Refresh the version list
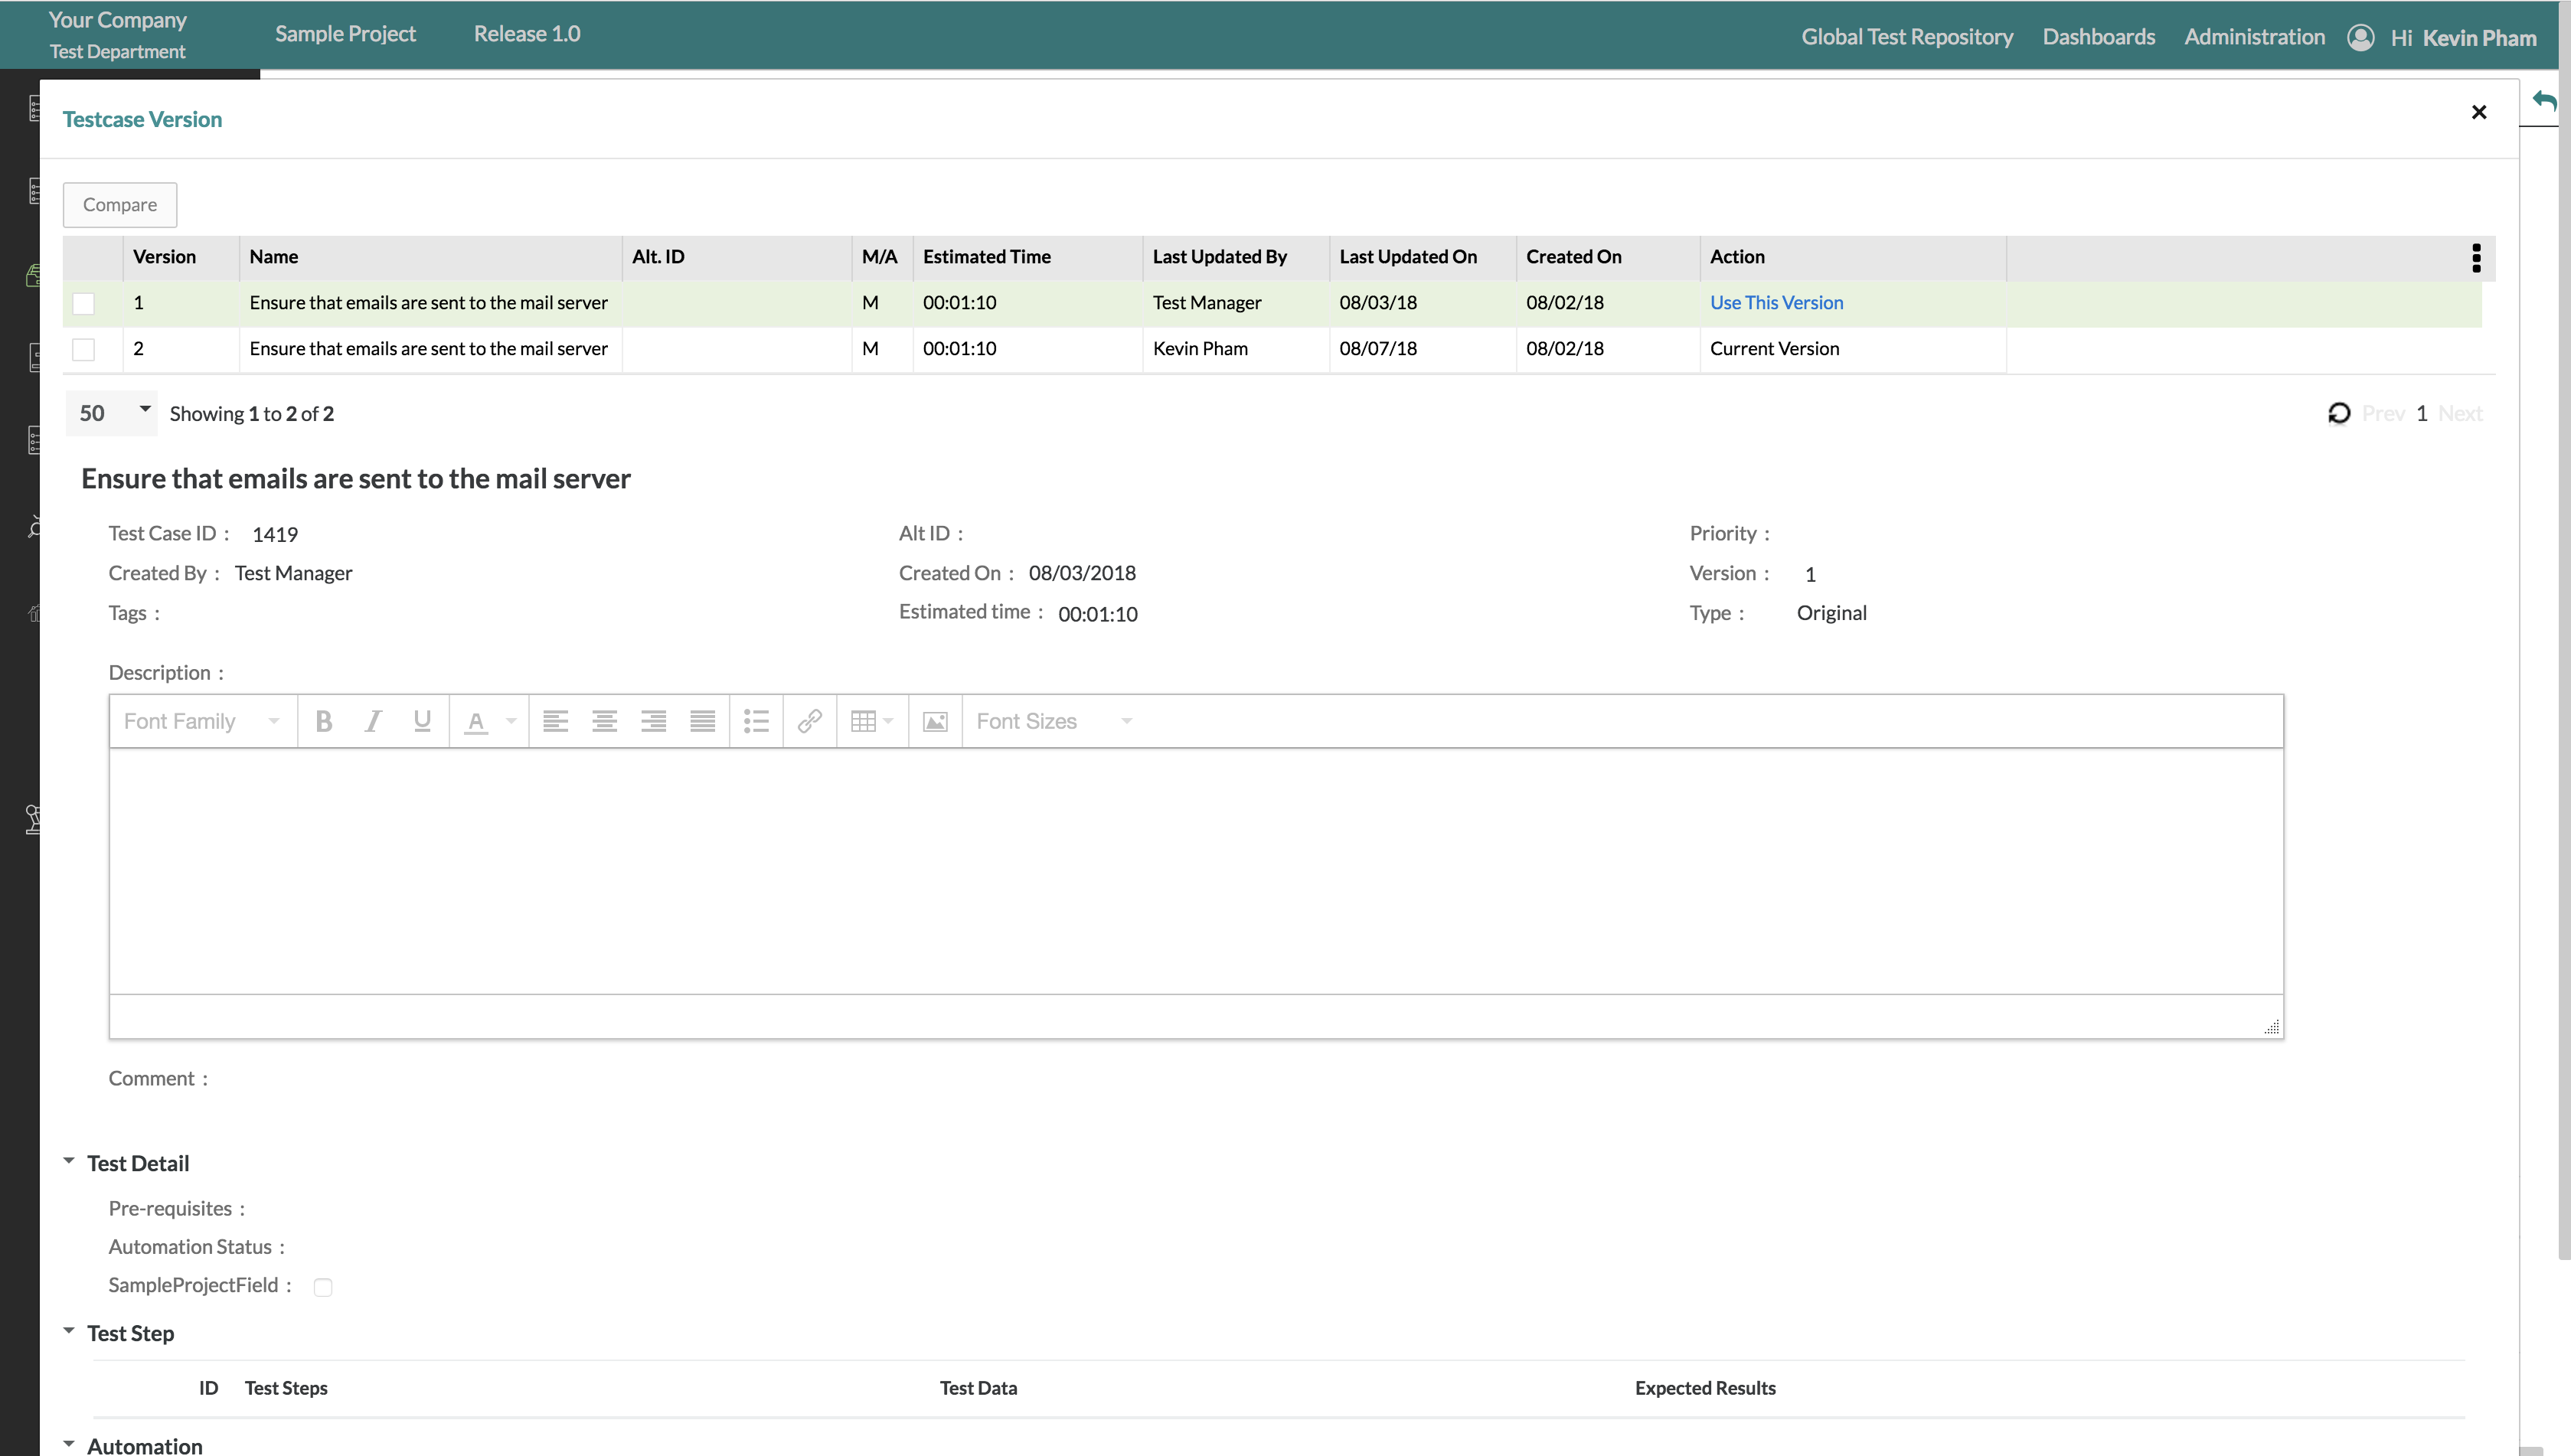Viewport: 2571px width, 1456px height. (x=2339, y=413)
